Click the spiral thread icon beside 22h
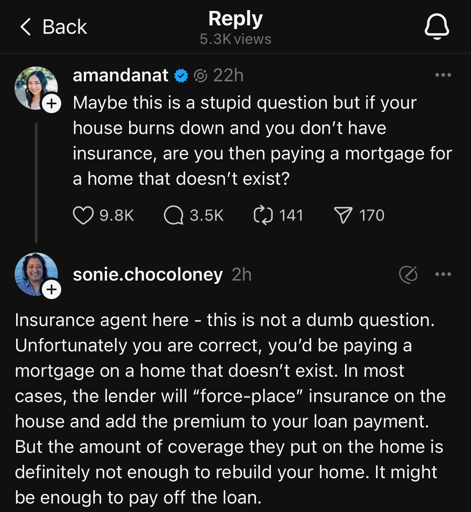The height and width of the screenshot is (512, 471). coord(201,76)
